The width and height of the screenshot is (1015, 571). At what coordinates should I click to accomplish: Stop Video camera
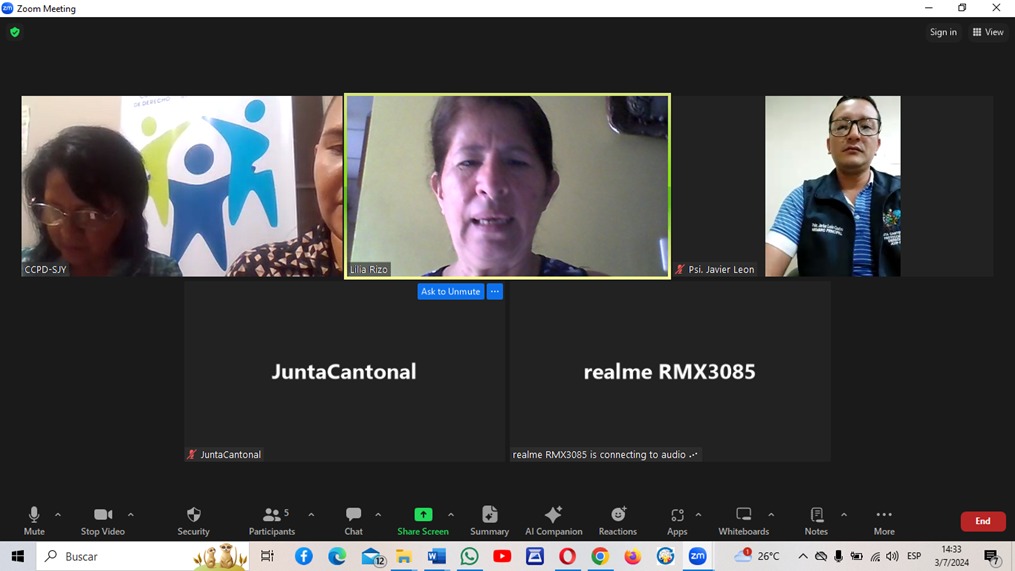pos(103,520)
